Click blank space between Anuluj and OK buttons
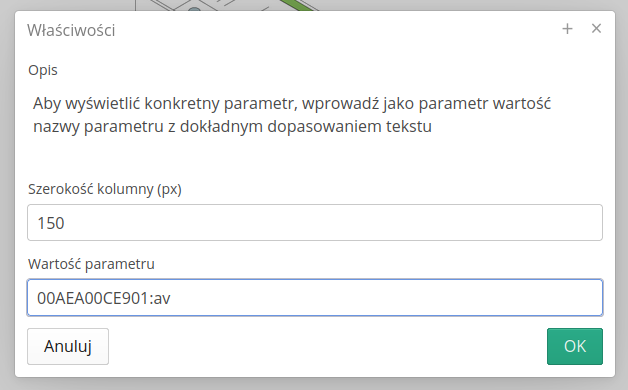The width and height of the screenshot is (628, 390). (328, 346)
